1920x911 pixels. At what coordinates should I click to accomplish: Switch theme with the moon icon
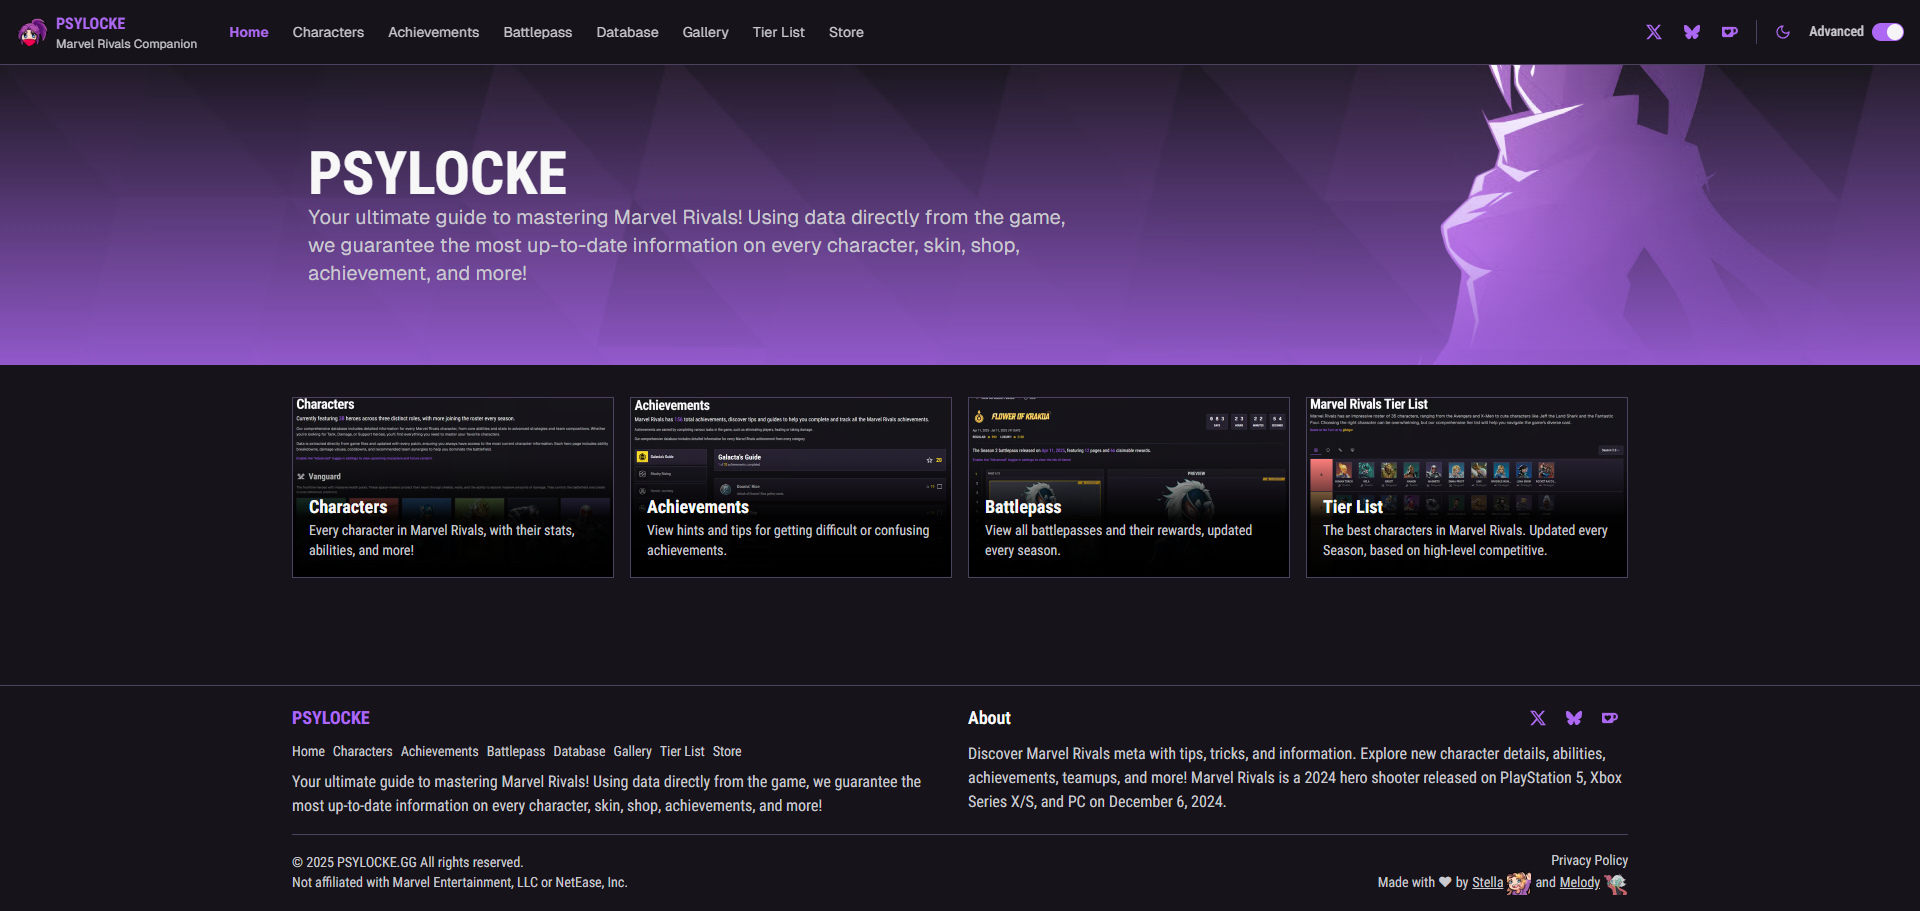1783,32
